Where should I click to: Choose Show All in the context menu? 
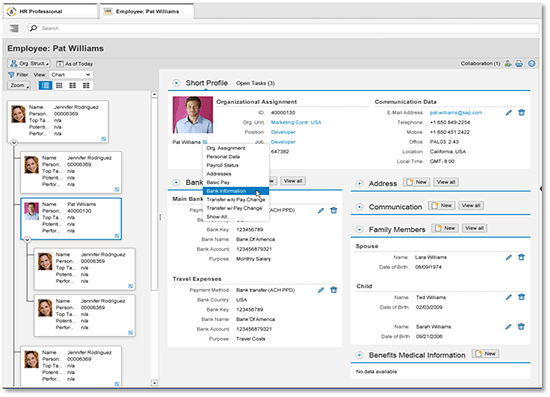tap(236, 217)
